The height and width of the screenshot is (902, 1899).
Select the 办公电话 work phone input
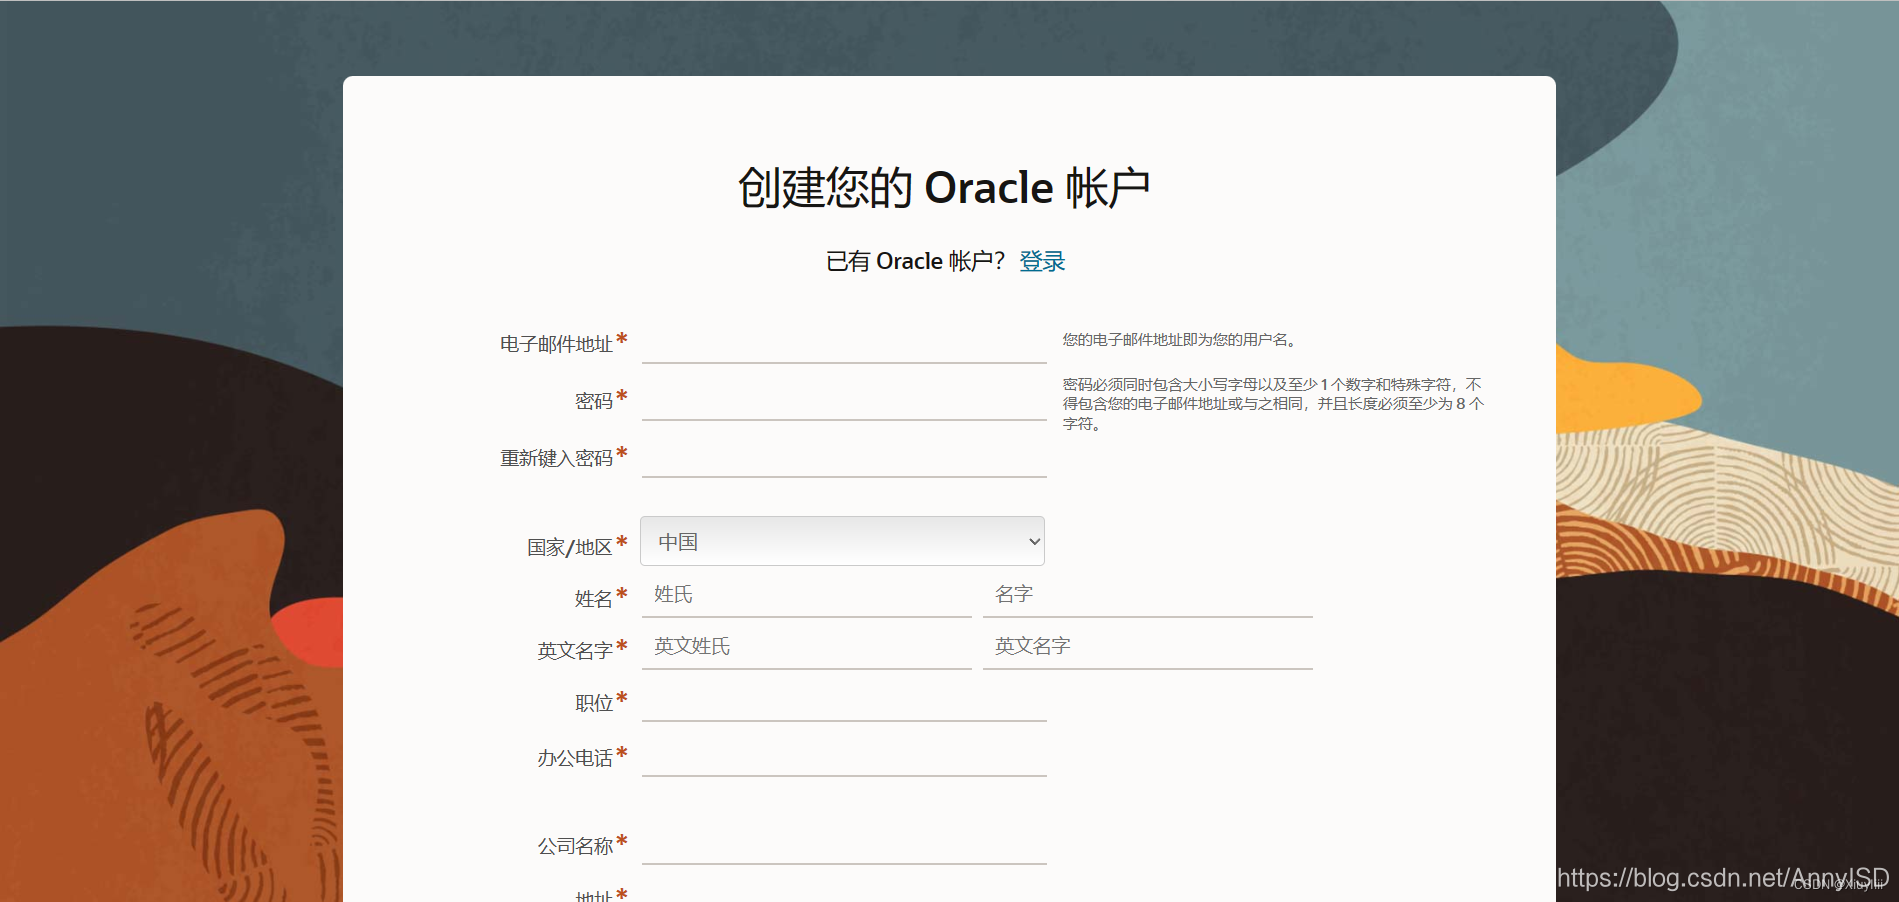tap(844, 758)
